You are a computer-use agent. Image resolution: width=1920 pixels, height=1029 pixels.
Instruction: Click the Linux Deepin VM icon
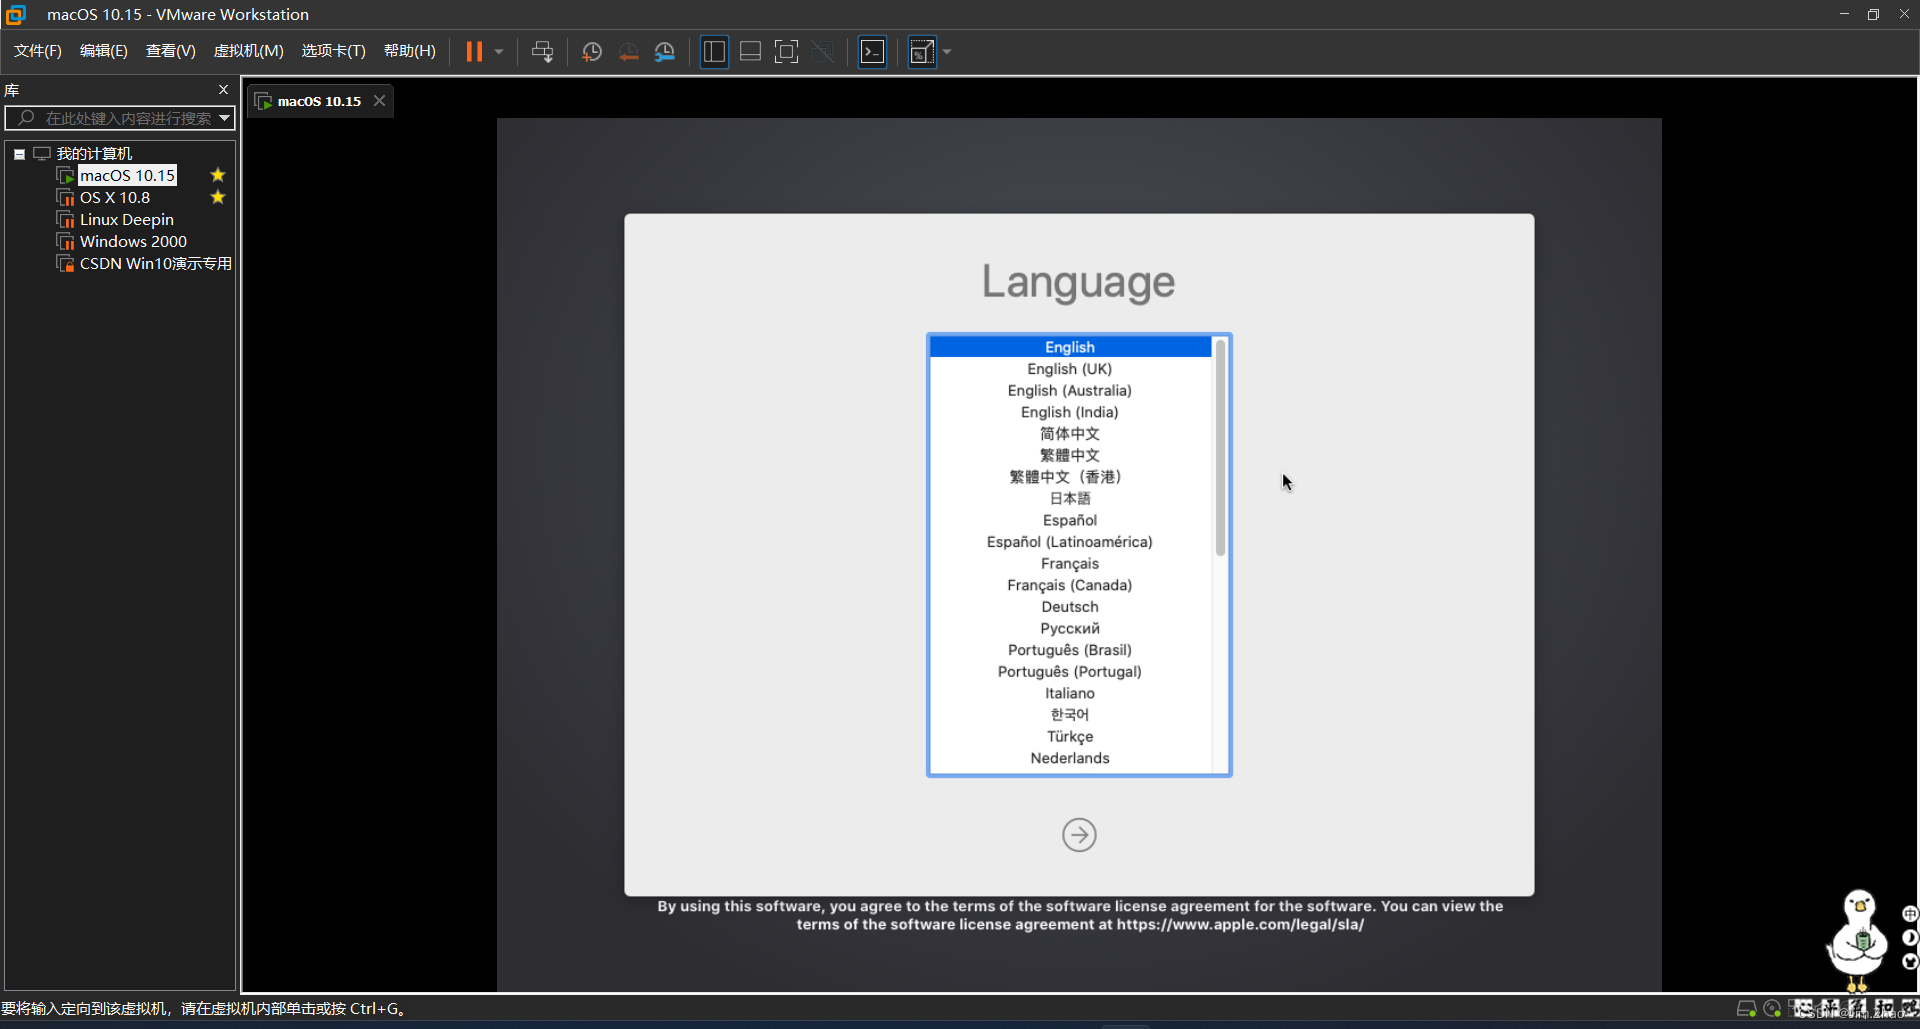click(66, 220)
